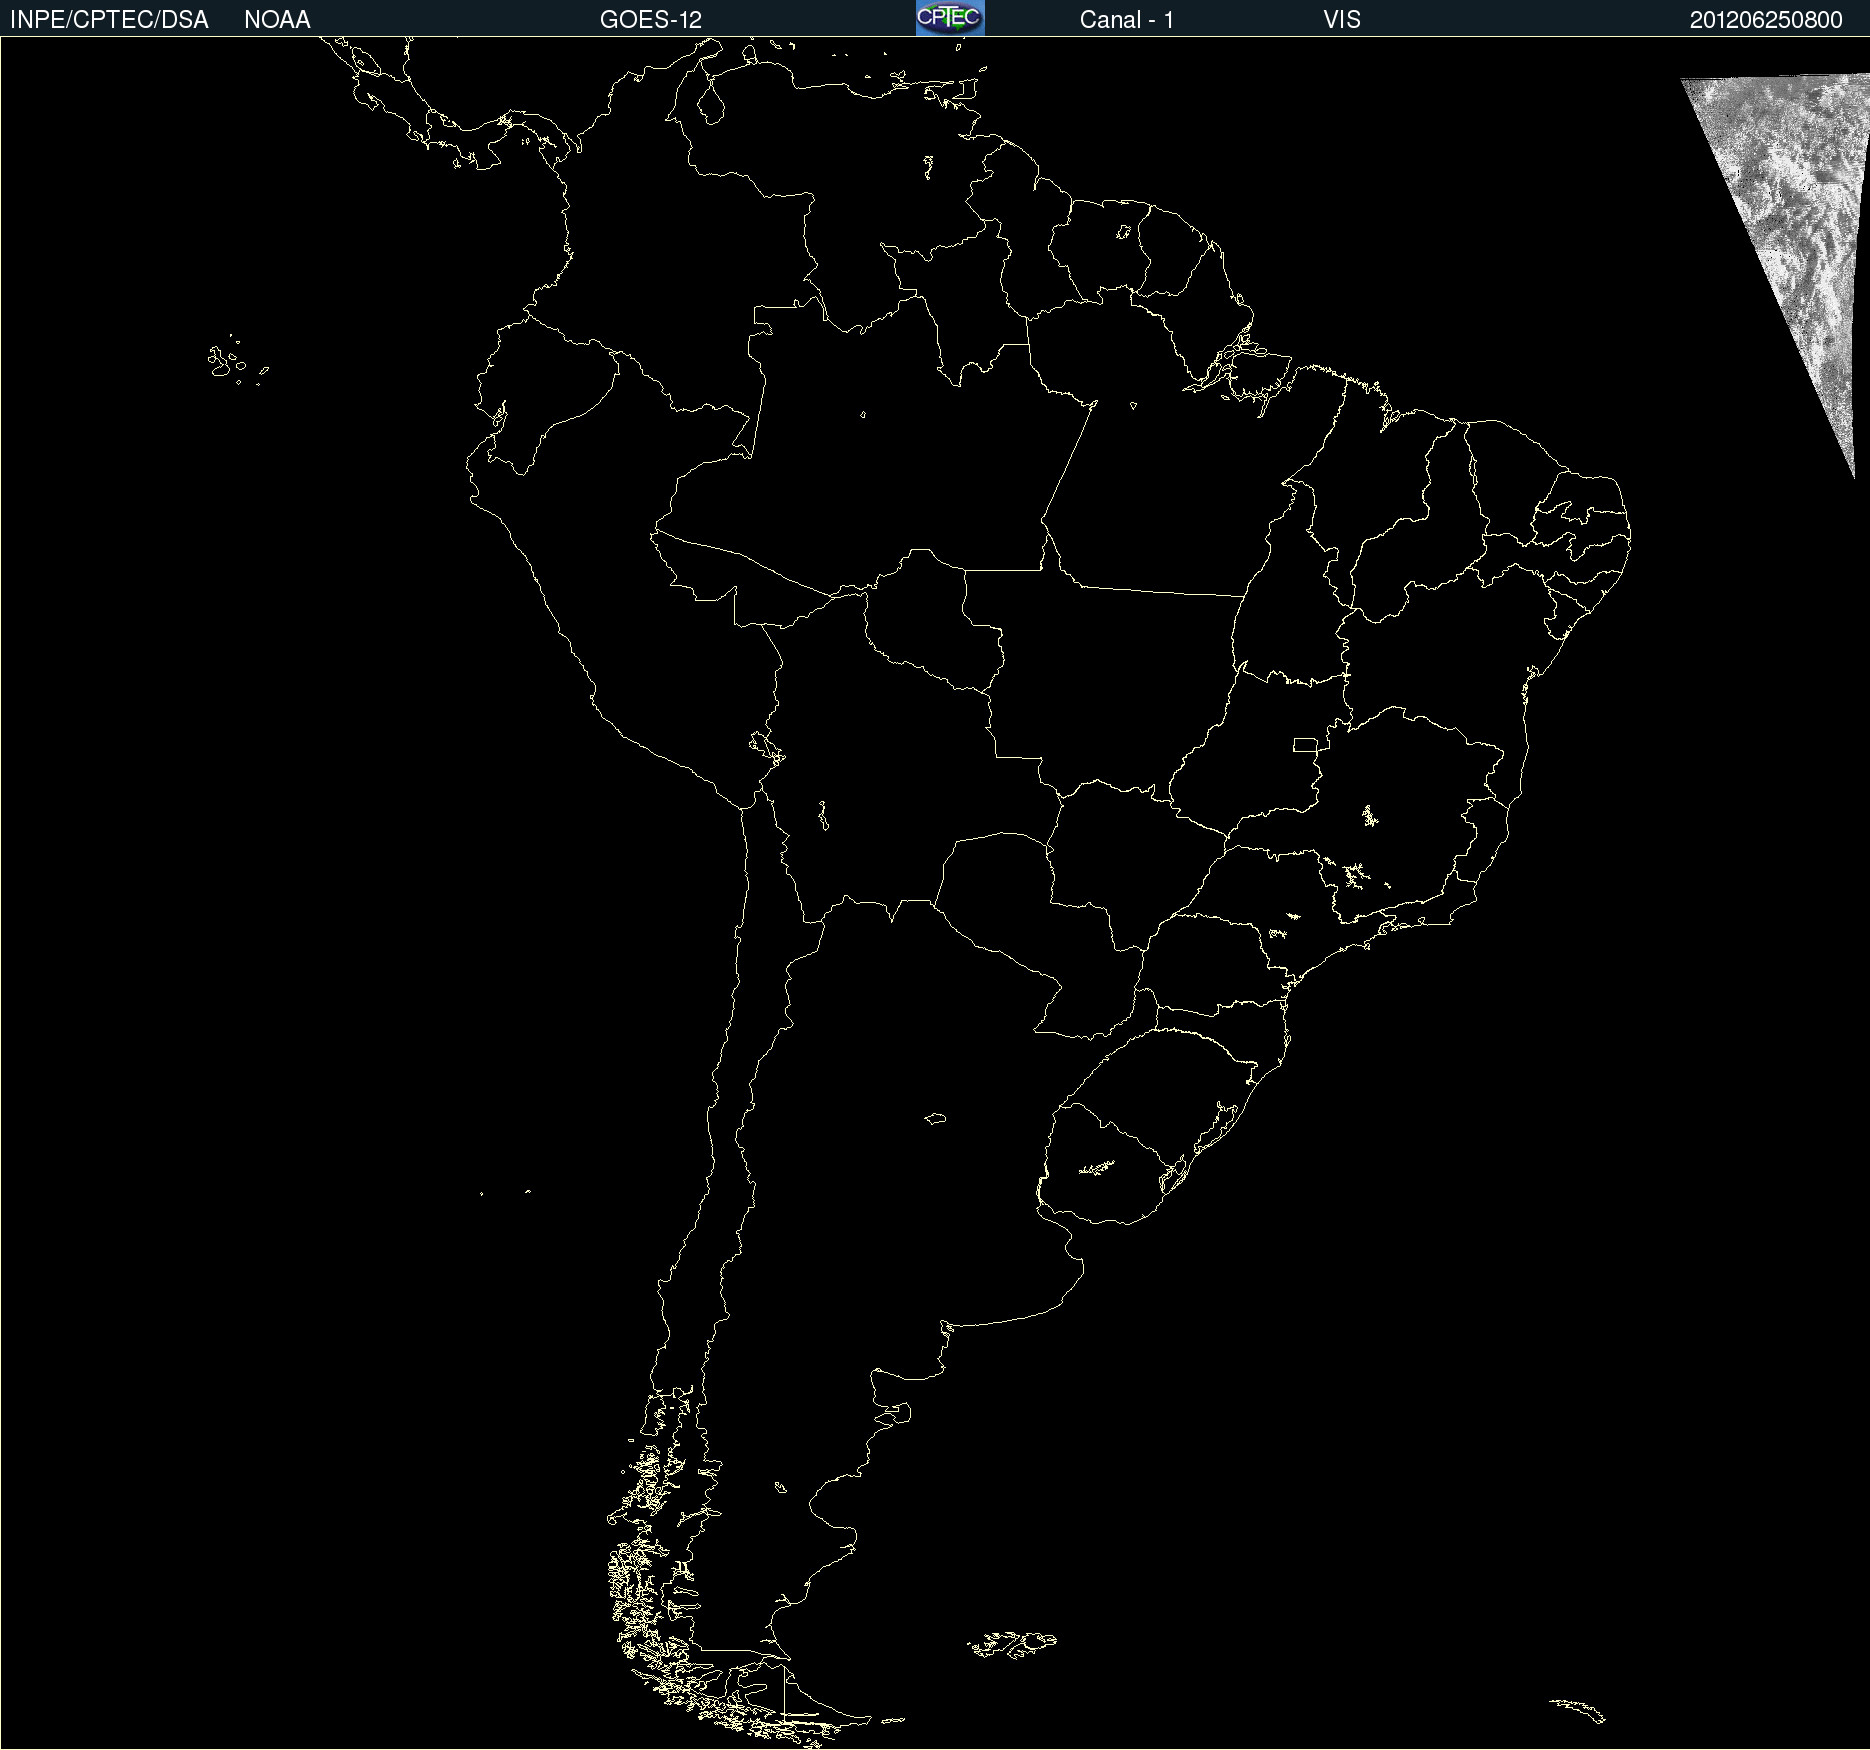The height and width of the screenshot is (1750, 1870).
Task: Click the 201206250800 timestamp
Action: point(1766,20)
